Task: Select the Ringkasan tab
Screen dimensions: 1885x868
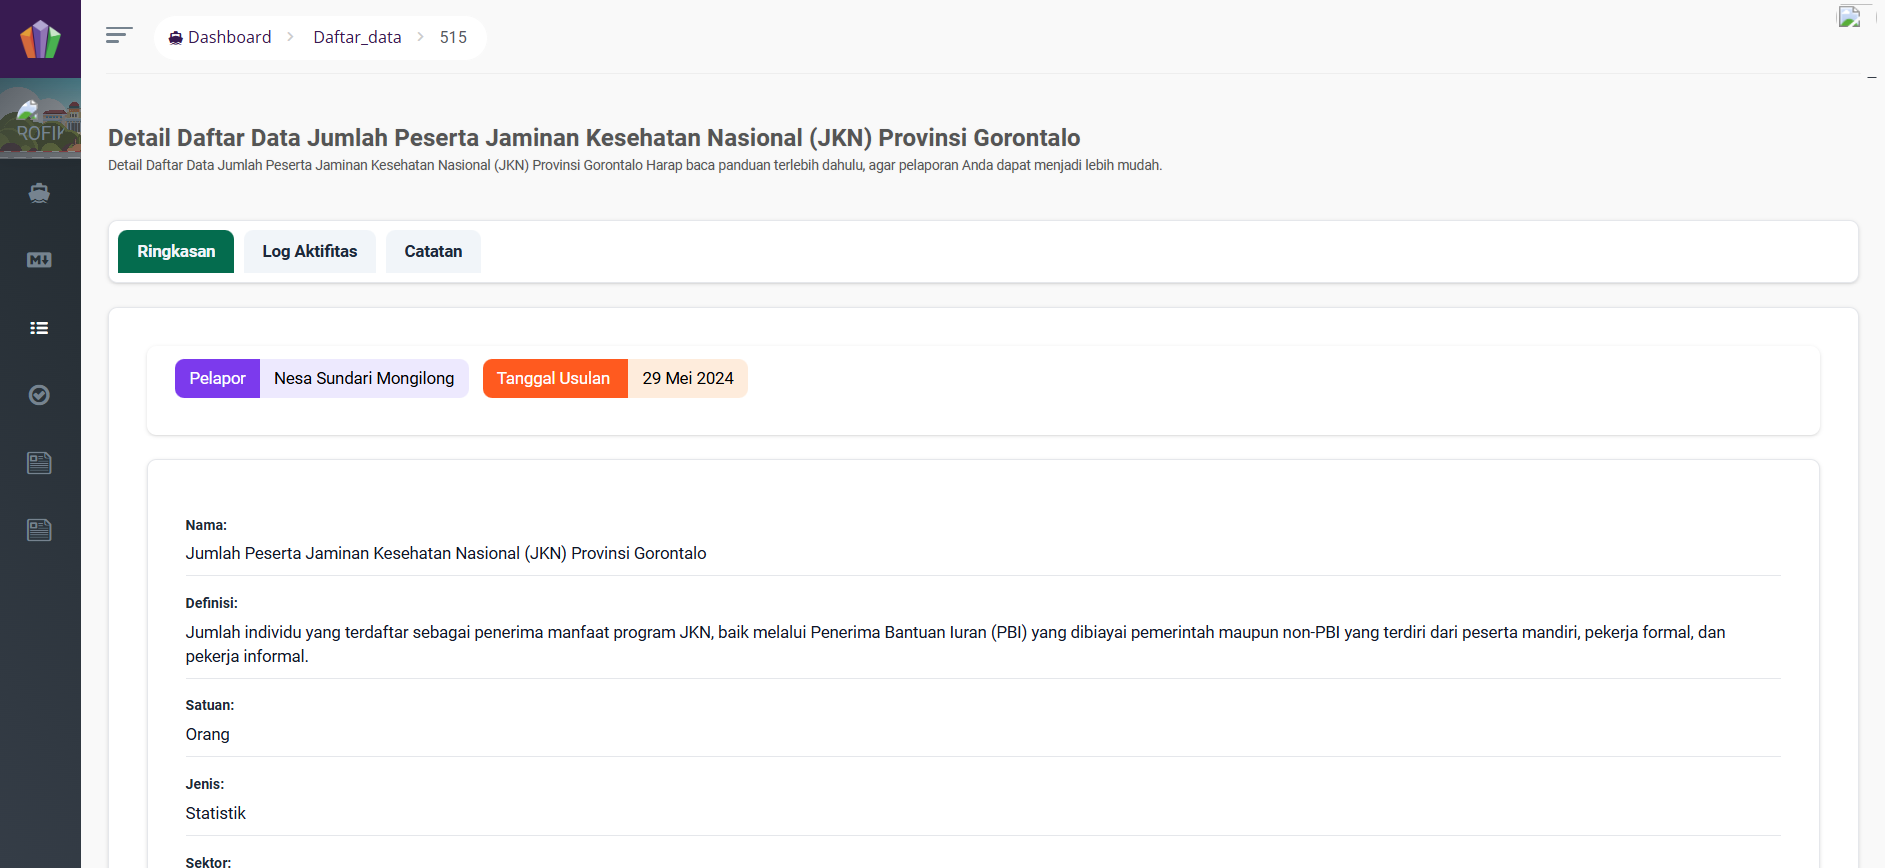Action: pos(176,252)
